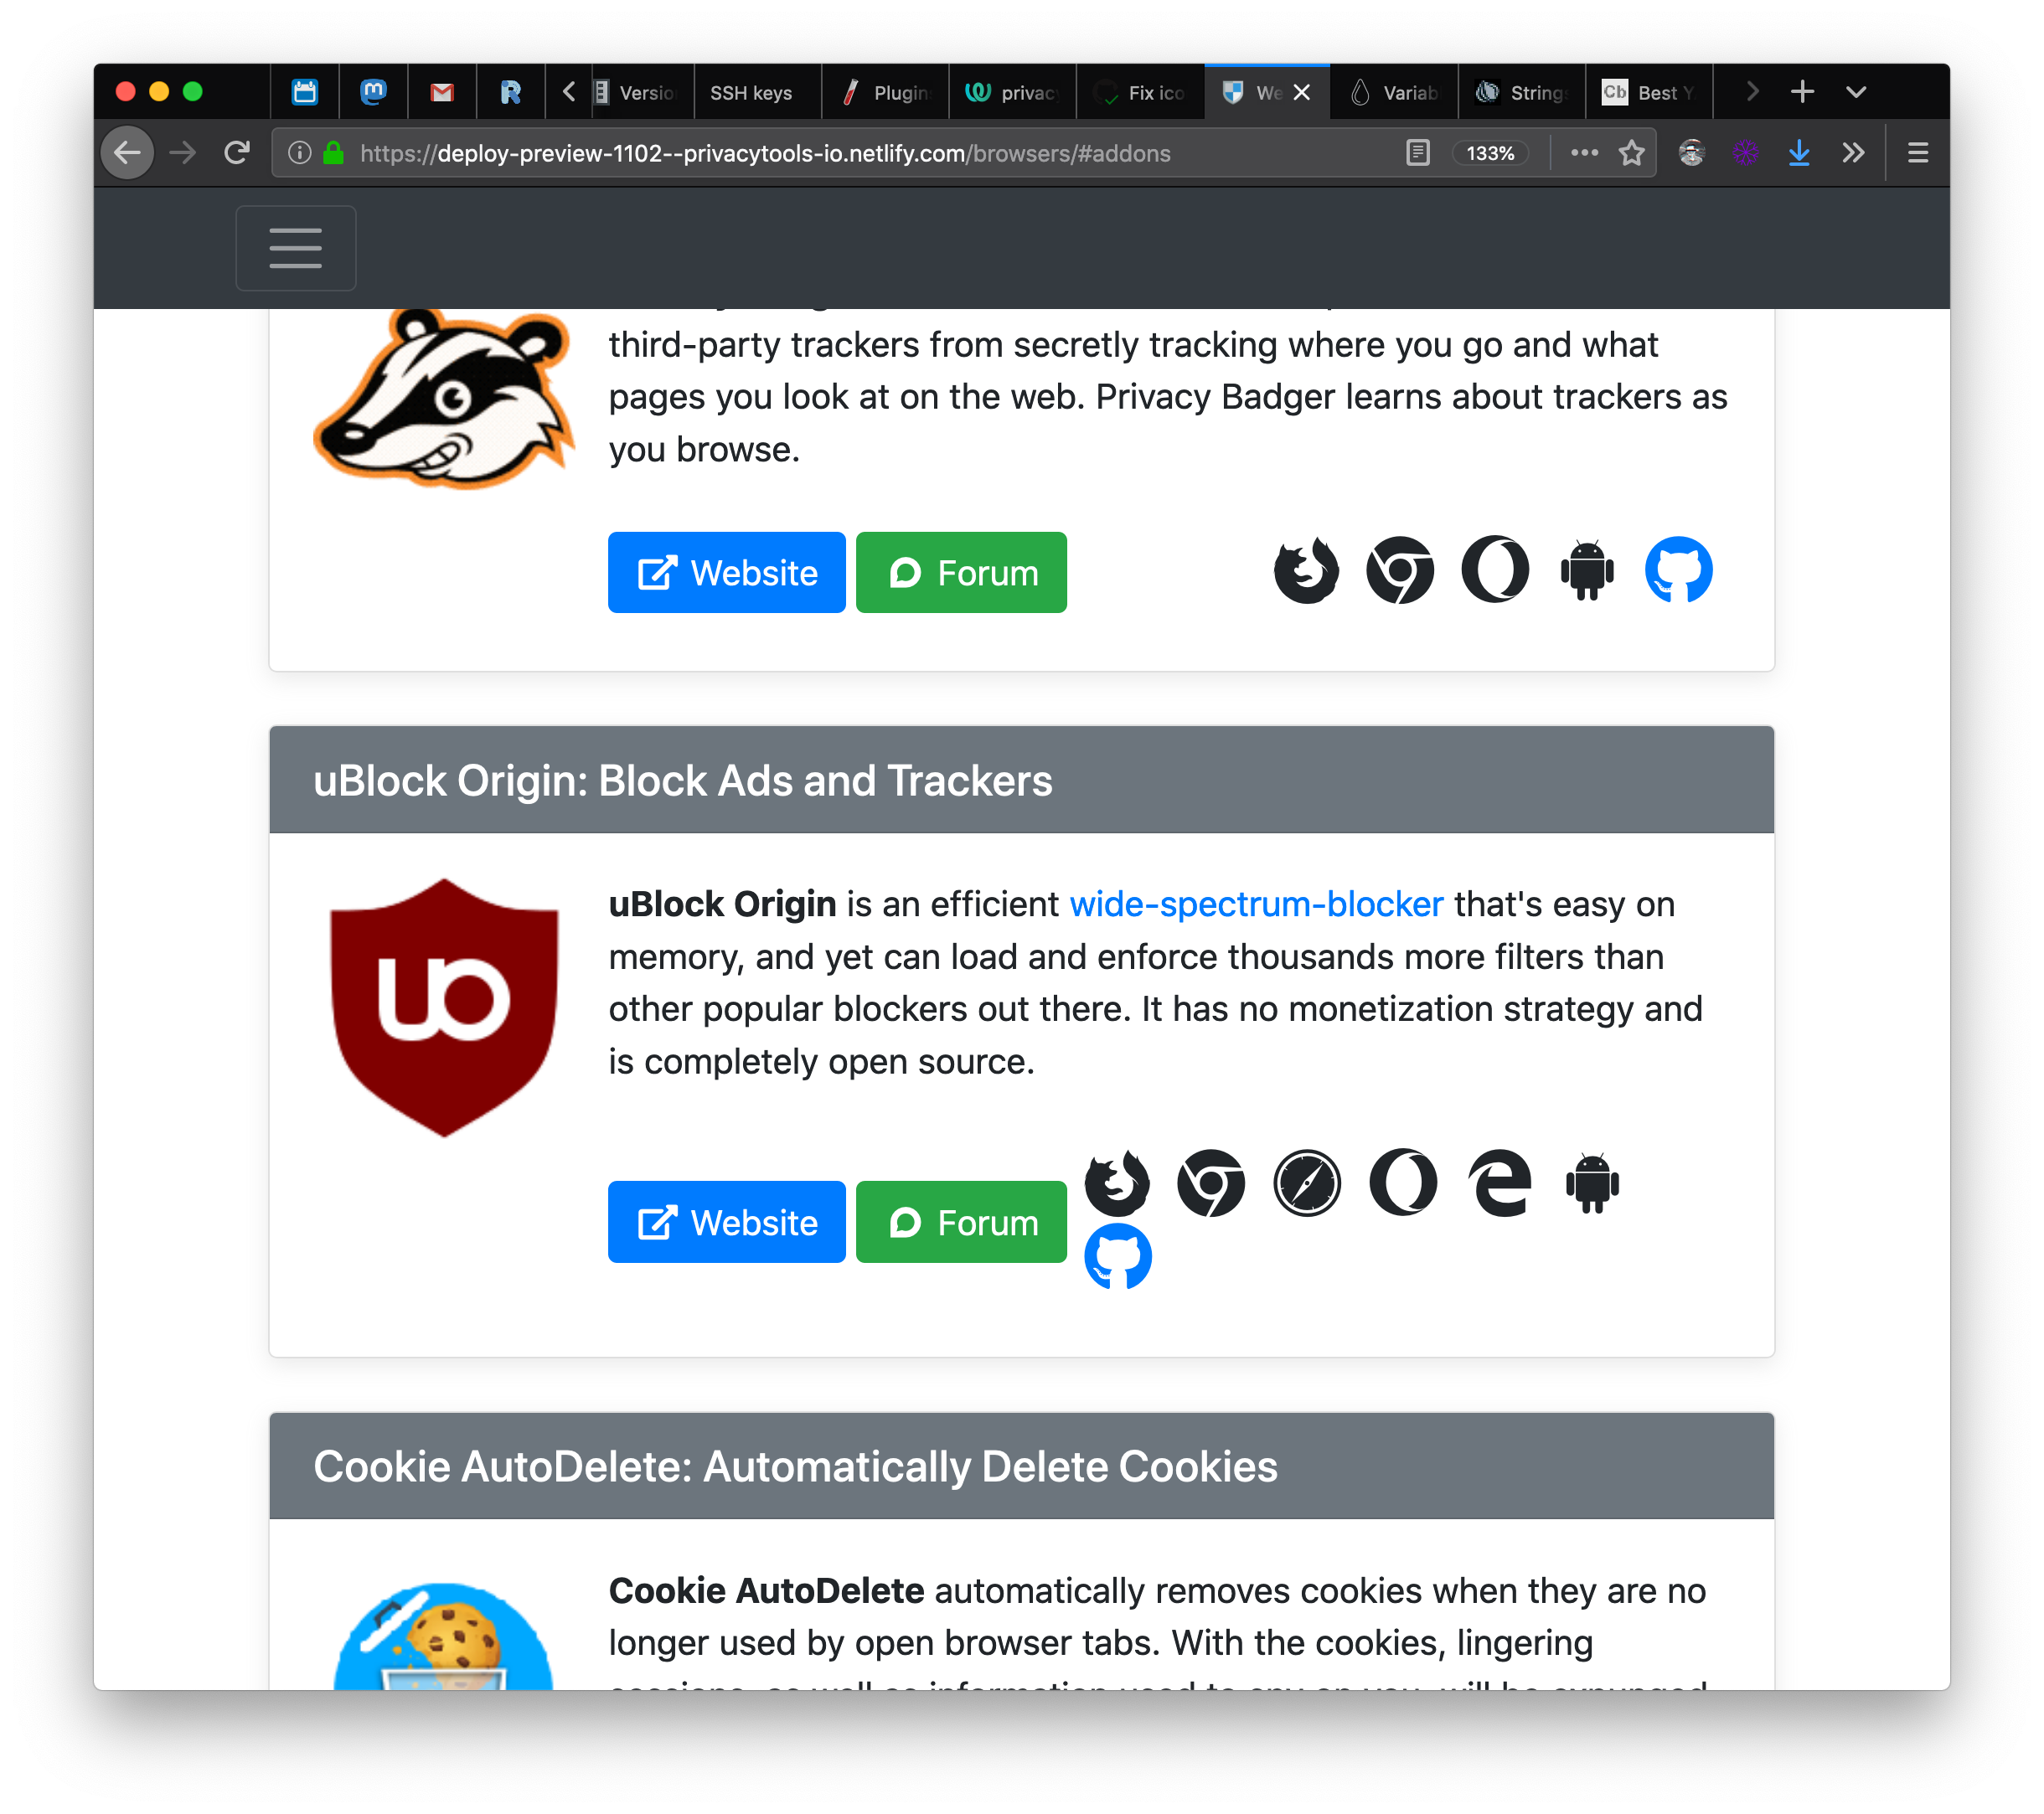Toggle Reader View in address bar
The image size is (2044, 1814).
pos(1418,153)
